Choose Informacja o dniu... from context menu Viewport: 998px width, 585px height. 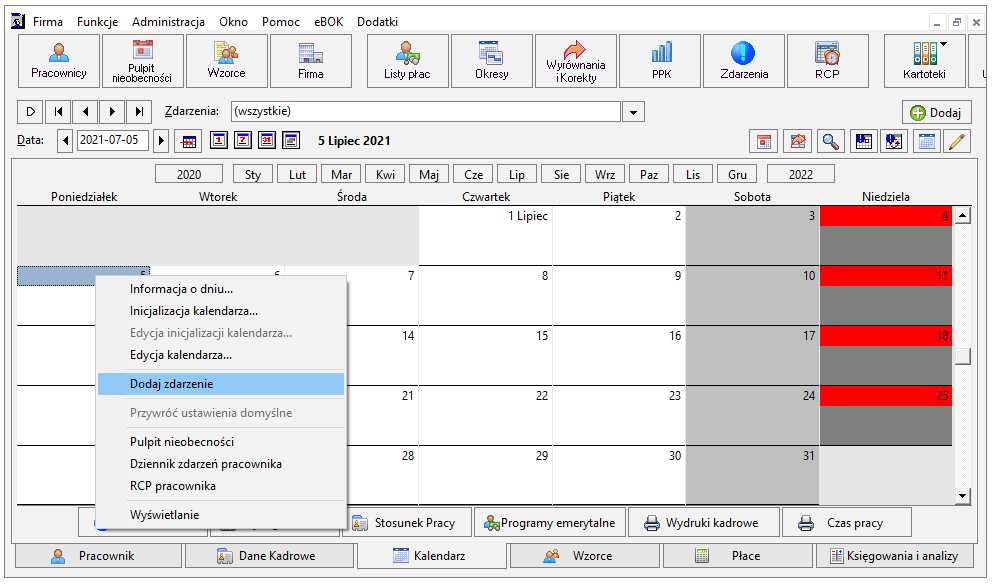coord(221,289)
